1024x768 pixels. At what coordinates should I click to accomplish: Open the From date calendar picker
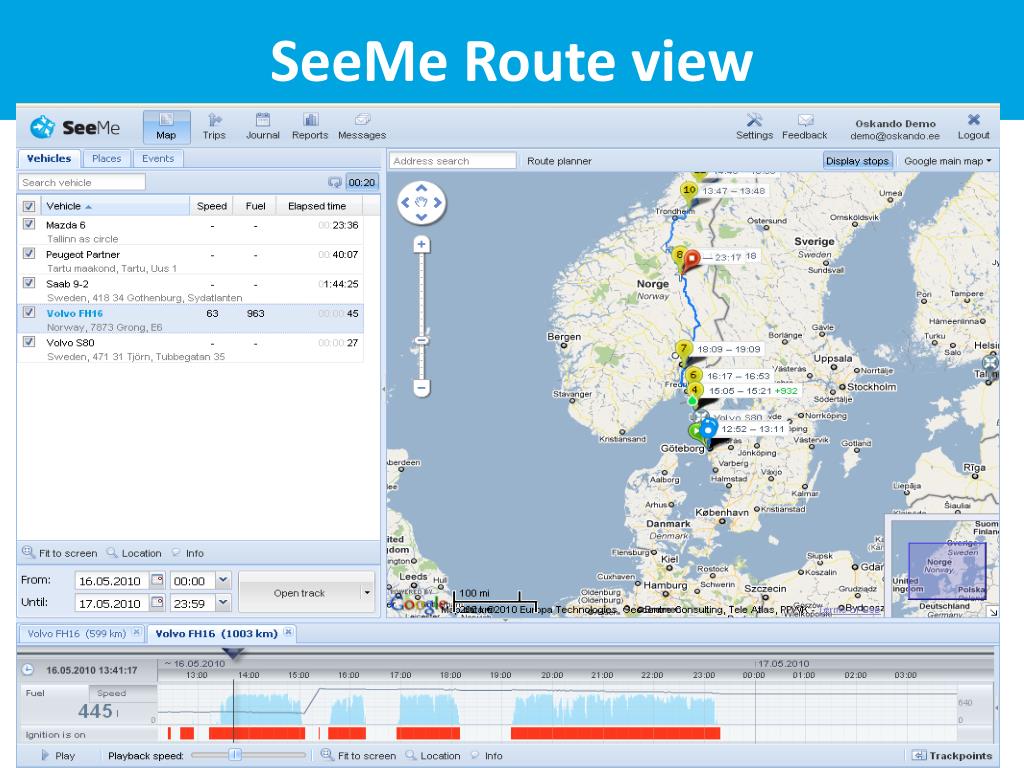157,580
